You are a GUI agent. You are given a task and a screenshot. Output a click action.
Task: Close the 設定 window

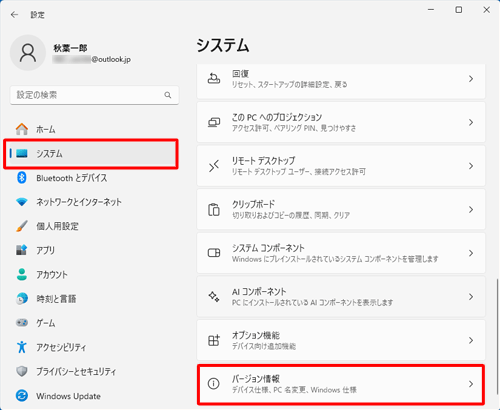tap(487, 10)
